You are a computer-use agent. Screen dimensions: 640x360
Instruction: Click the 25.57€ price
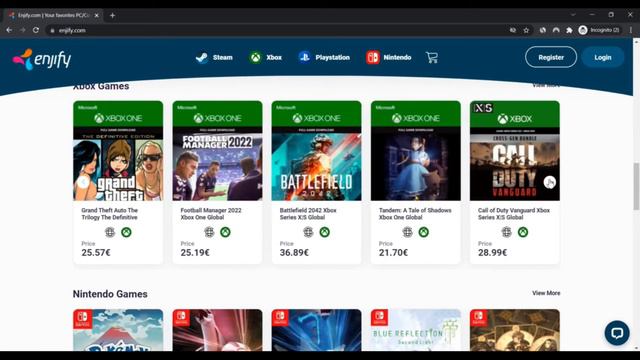point(96,253)
